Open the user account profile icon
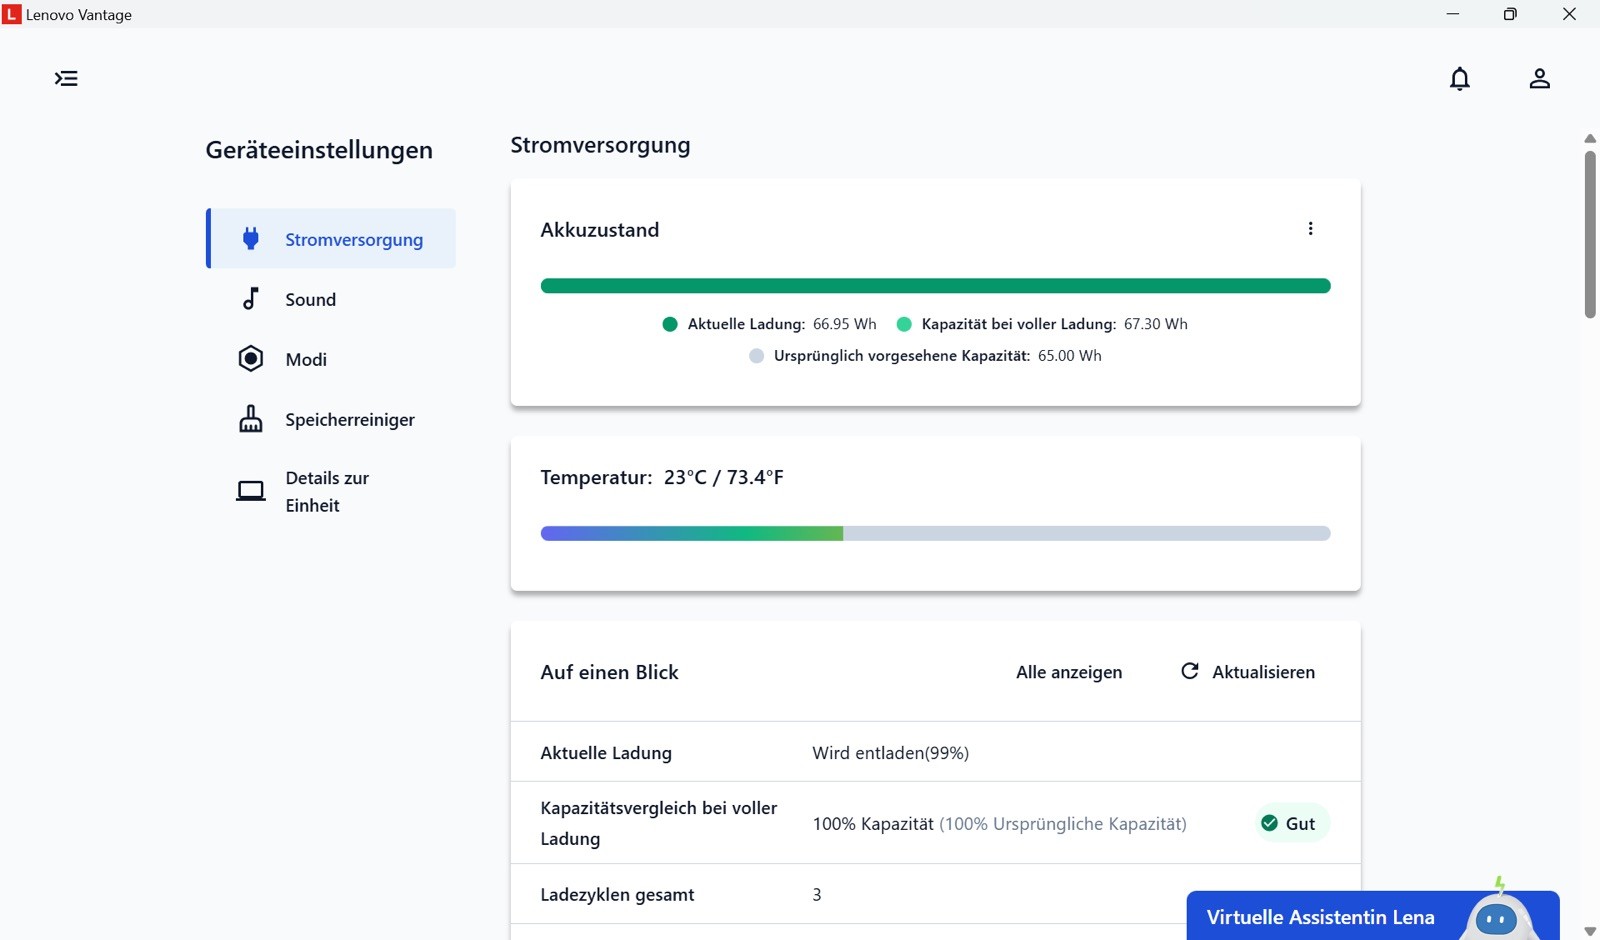 (x=1539, y=78)
